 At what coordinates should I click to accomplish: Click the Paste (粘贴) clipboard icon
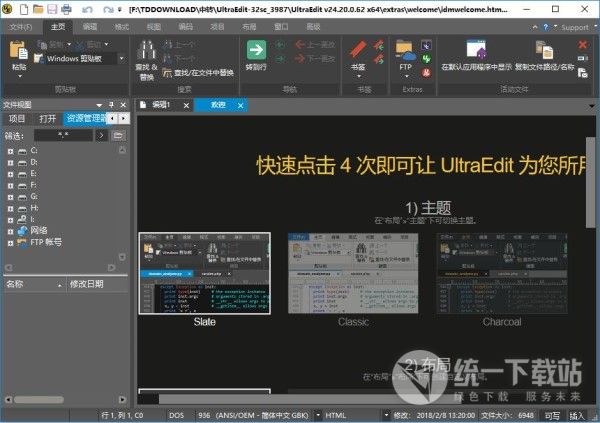tap(18, 51)
